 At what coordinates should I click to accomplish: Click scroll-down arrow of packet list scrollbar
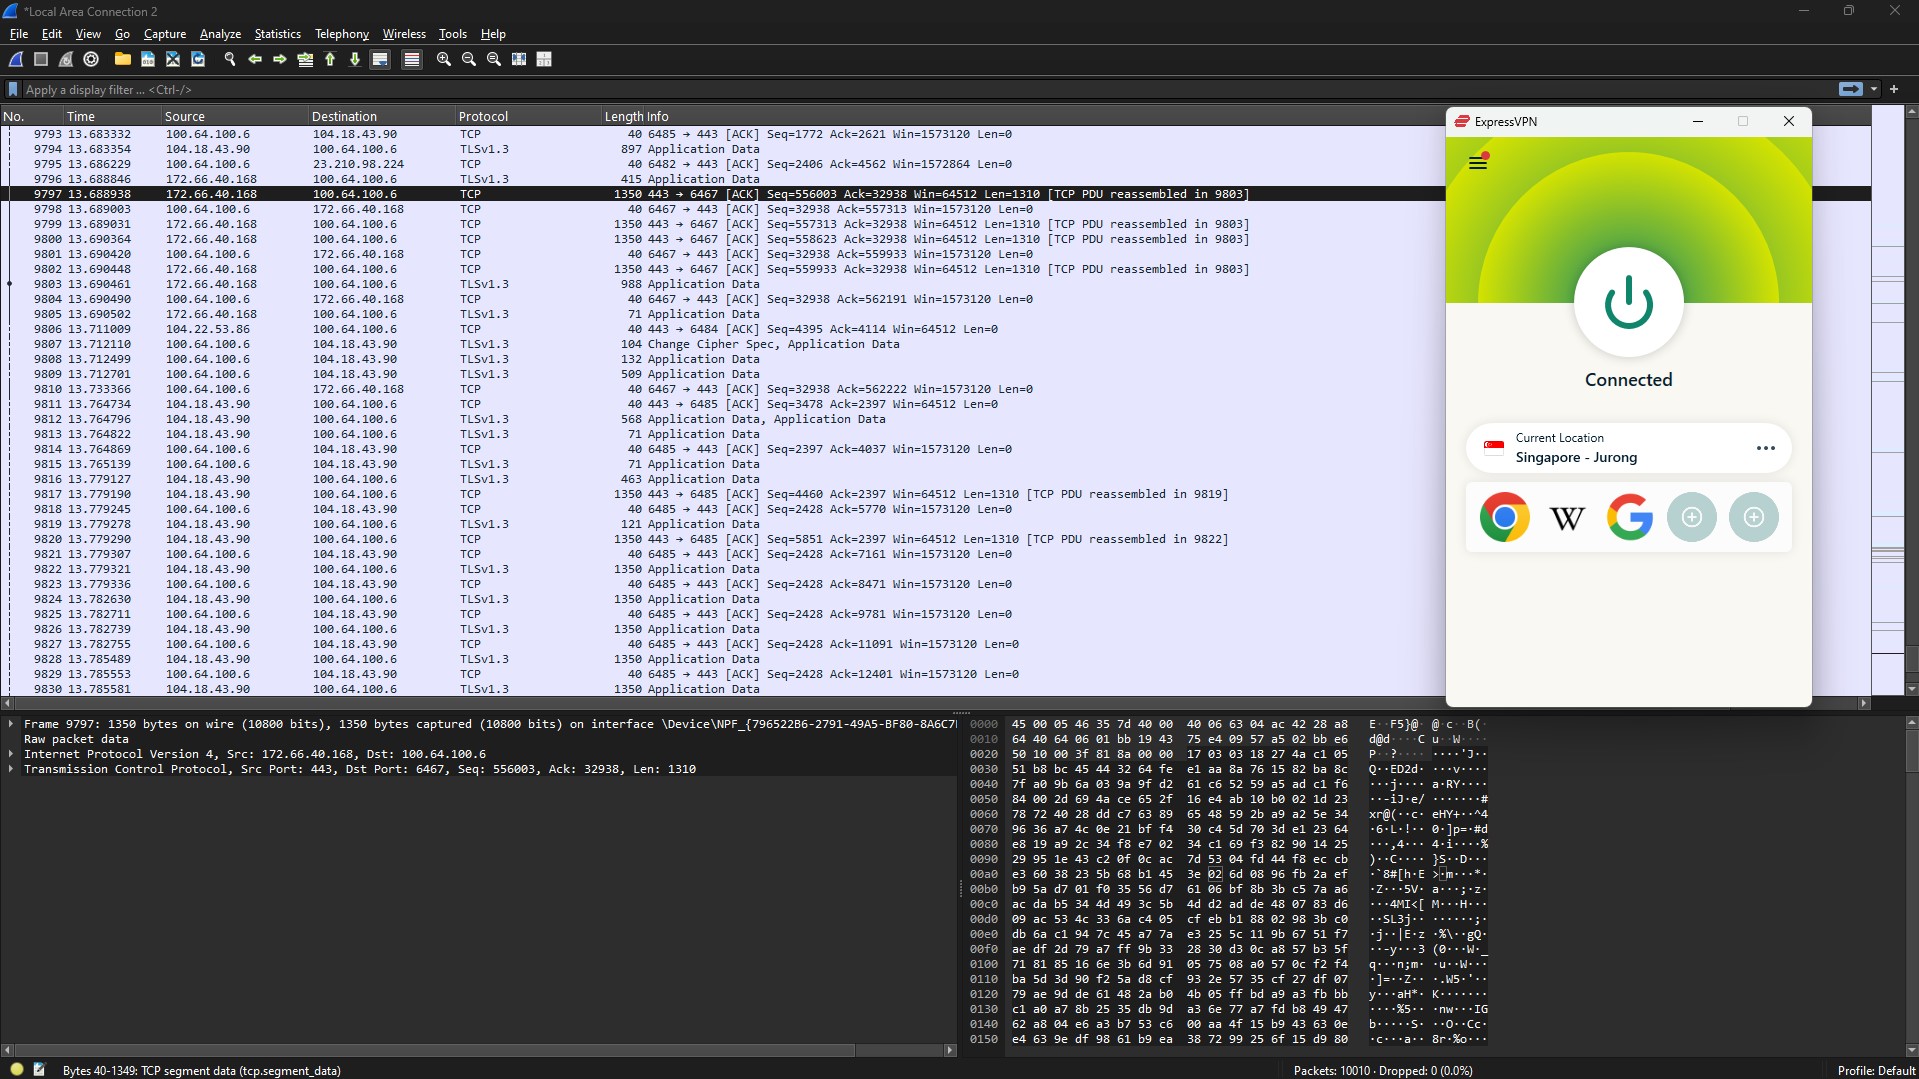tap(1911, 689)
